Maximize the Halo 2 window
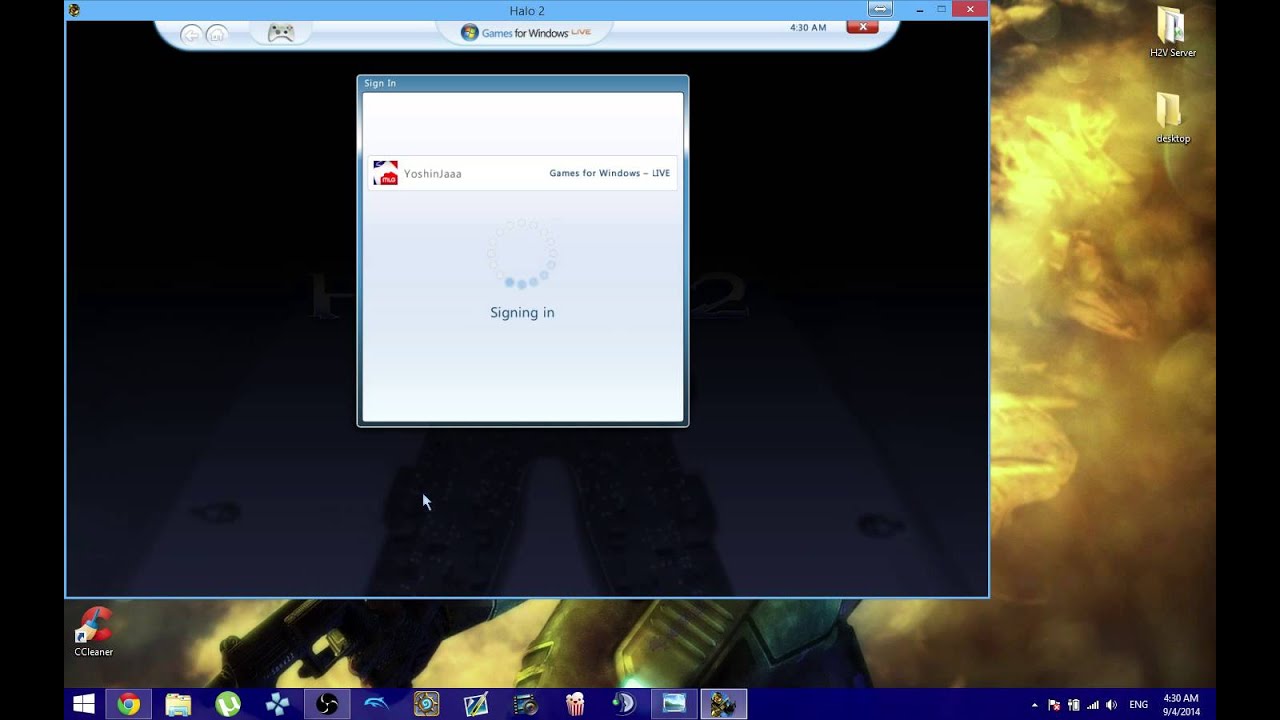This screenshot has width=1280, height=720. pos(942,9)
